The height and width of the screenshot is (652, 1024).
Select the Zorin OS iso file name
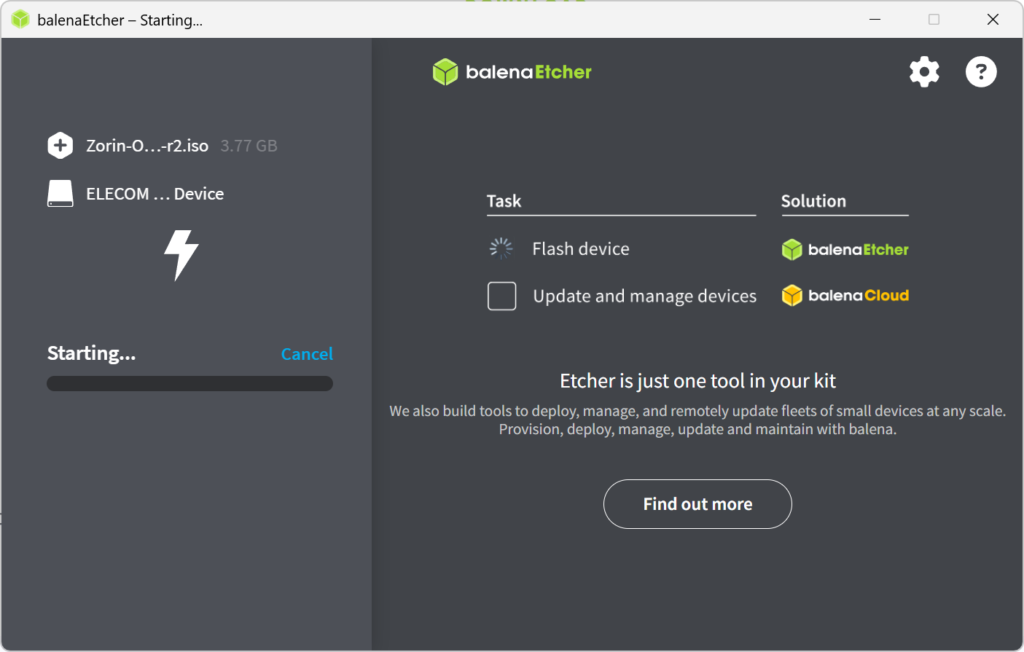coord(147,146)
